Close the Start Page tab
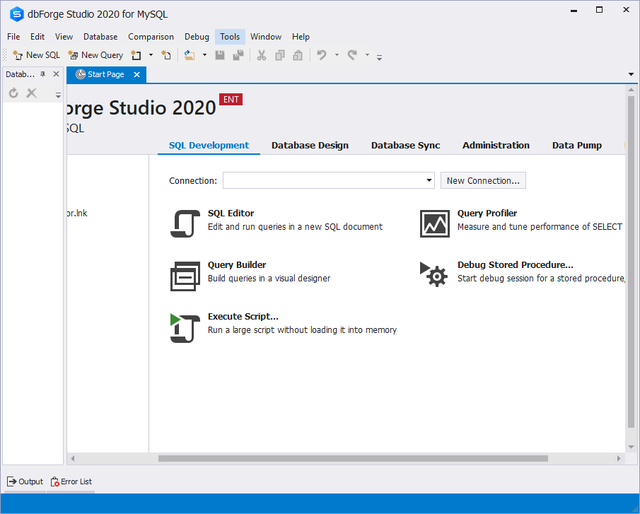 [x=136, y=75]
